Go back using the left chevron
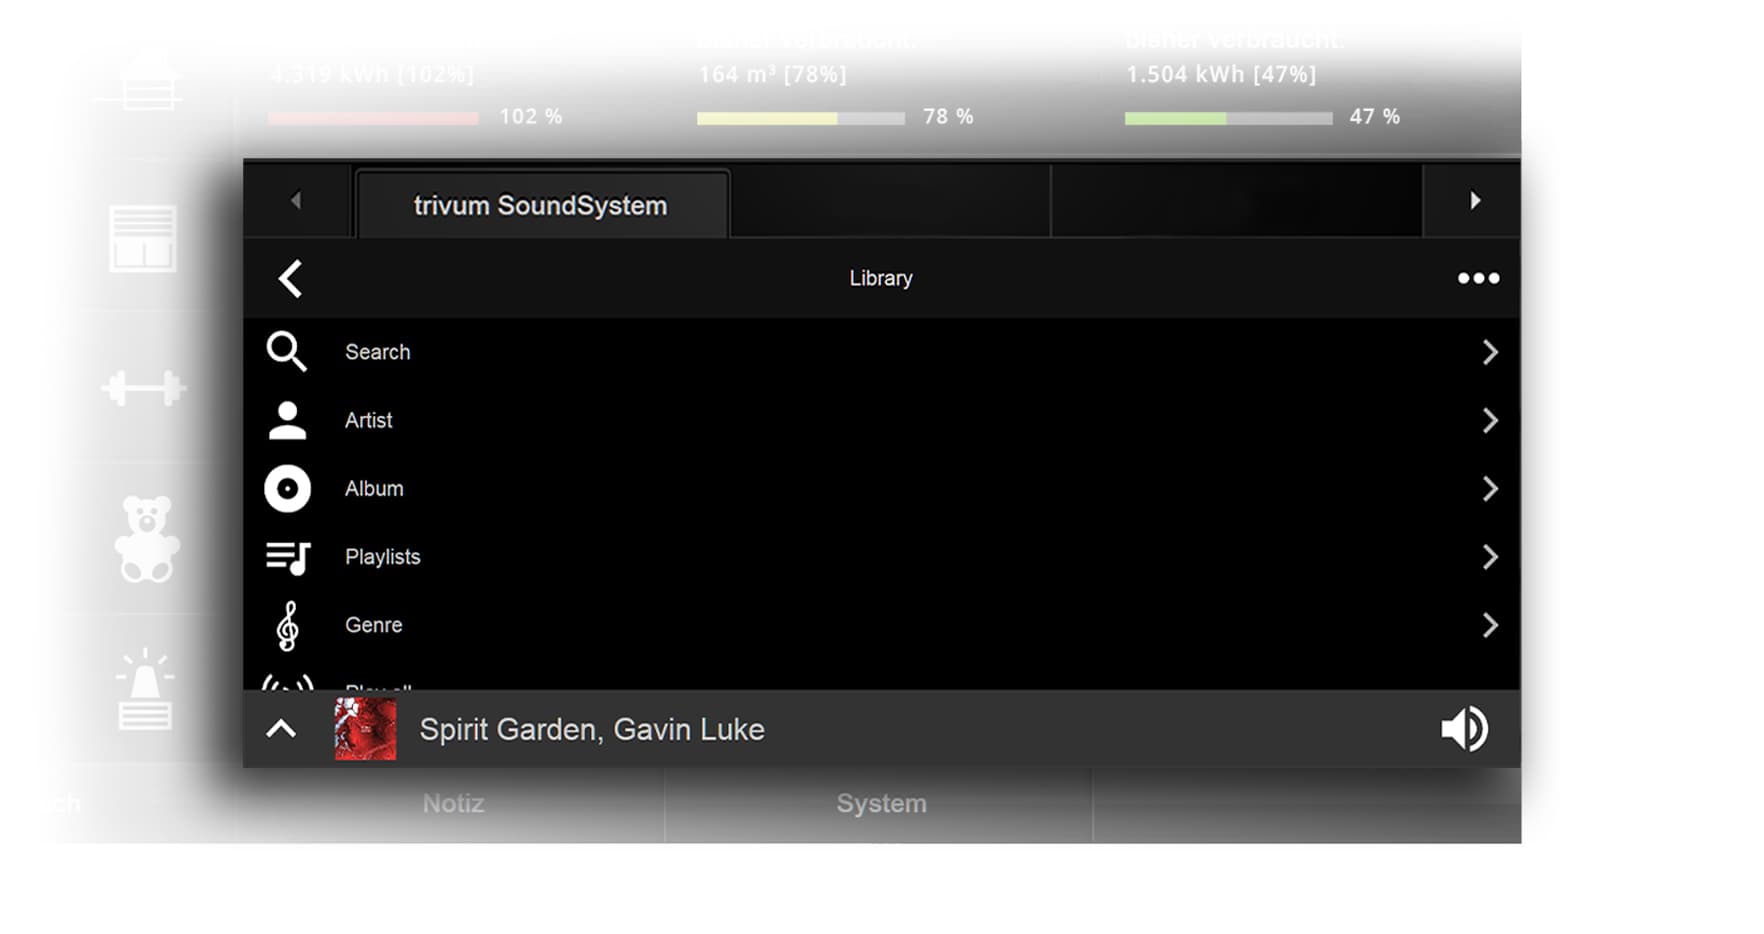This screenshot has width=1764, height=934. point(290,279)
